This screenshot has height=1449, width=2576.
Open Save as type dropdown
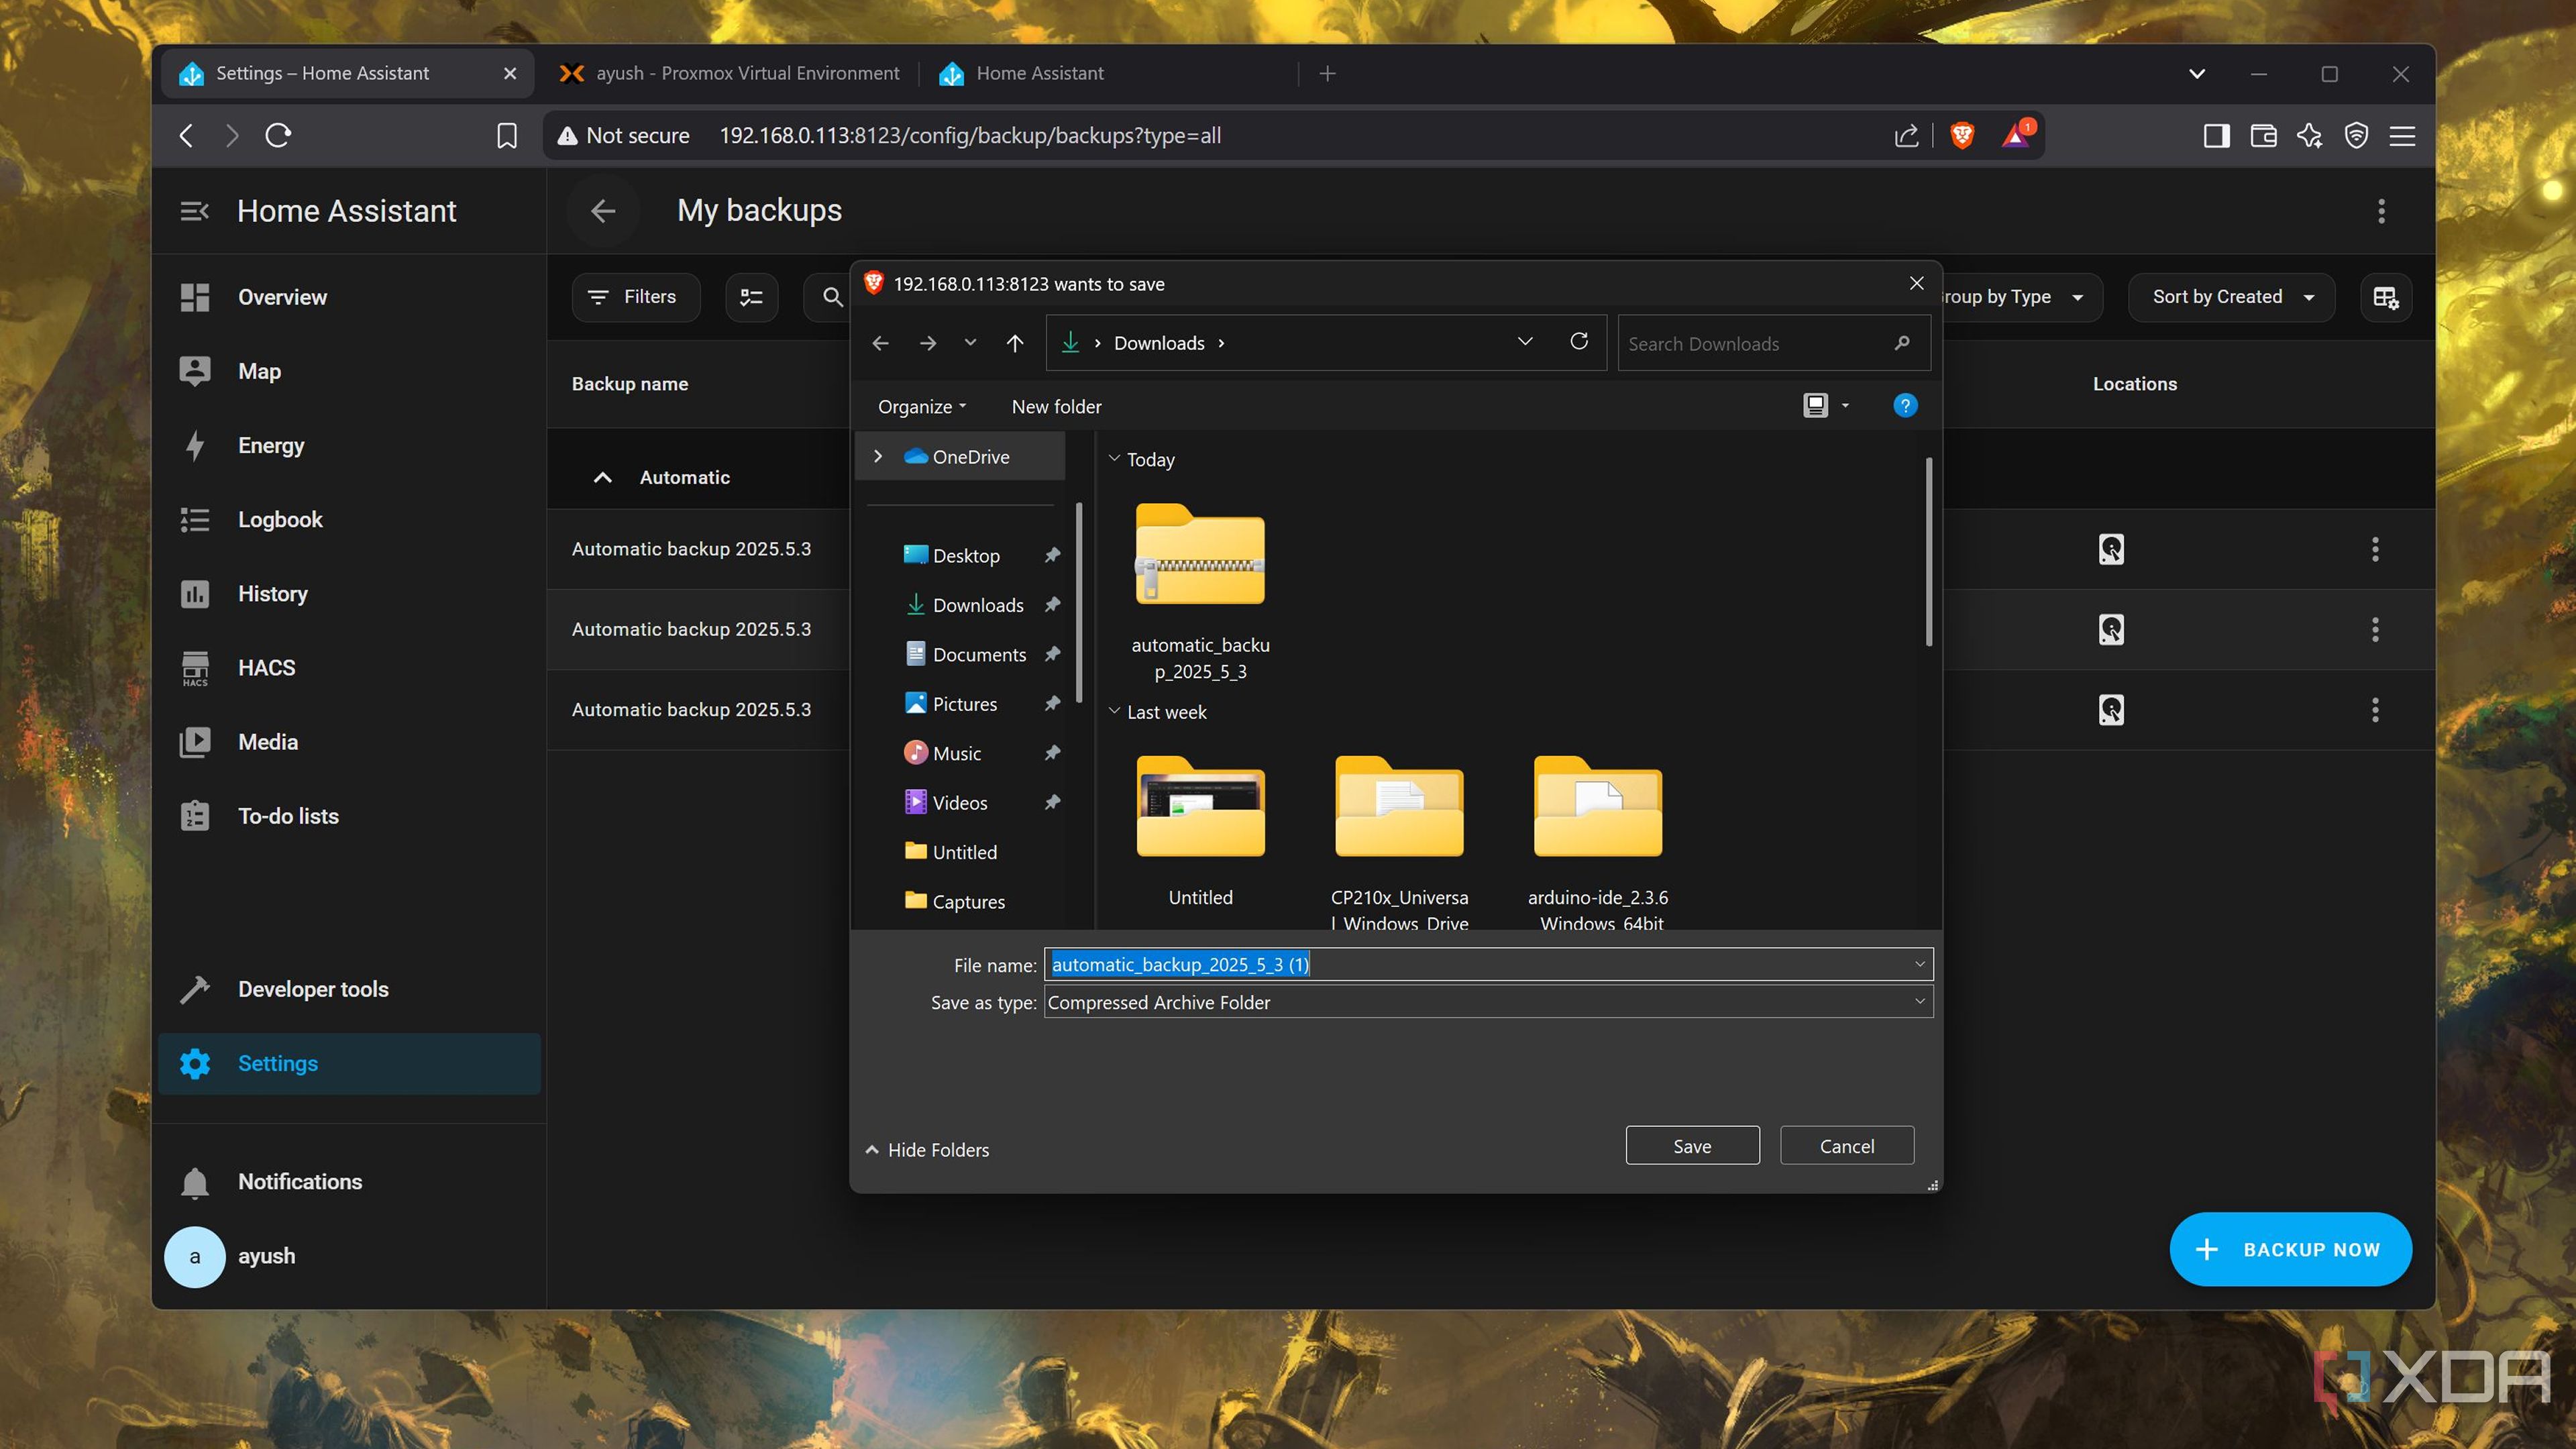(x=1919, y=1001)
